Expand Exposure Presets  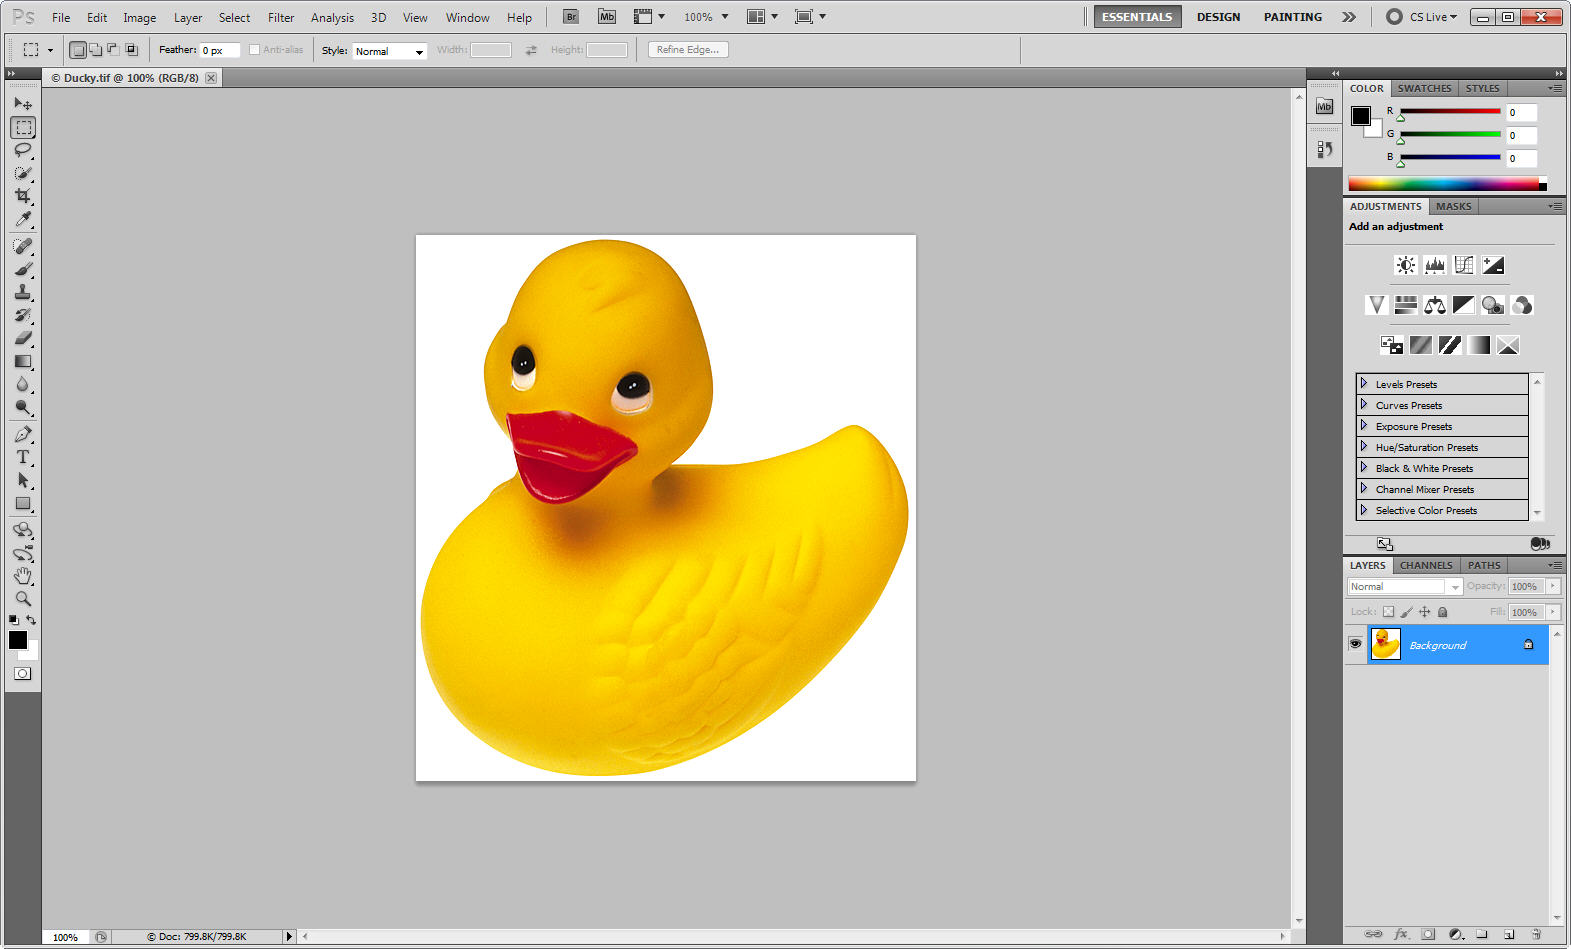point(1363,425)
